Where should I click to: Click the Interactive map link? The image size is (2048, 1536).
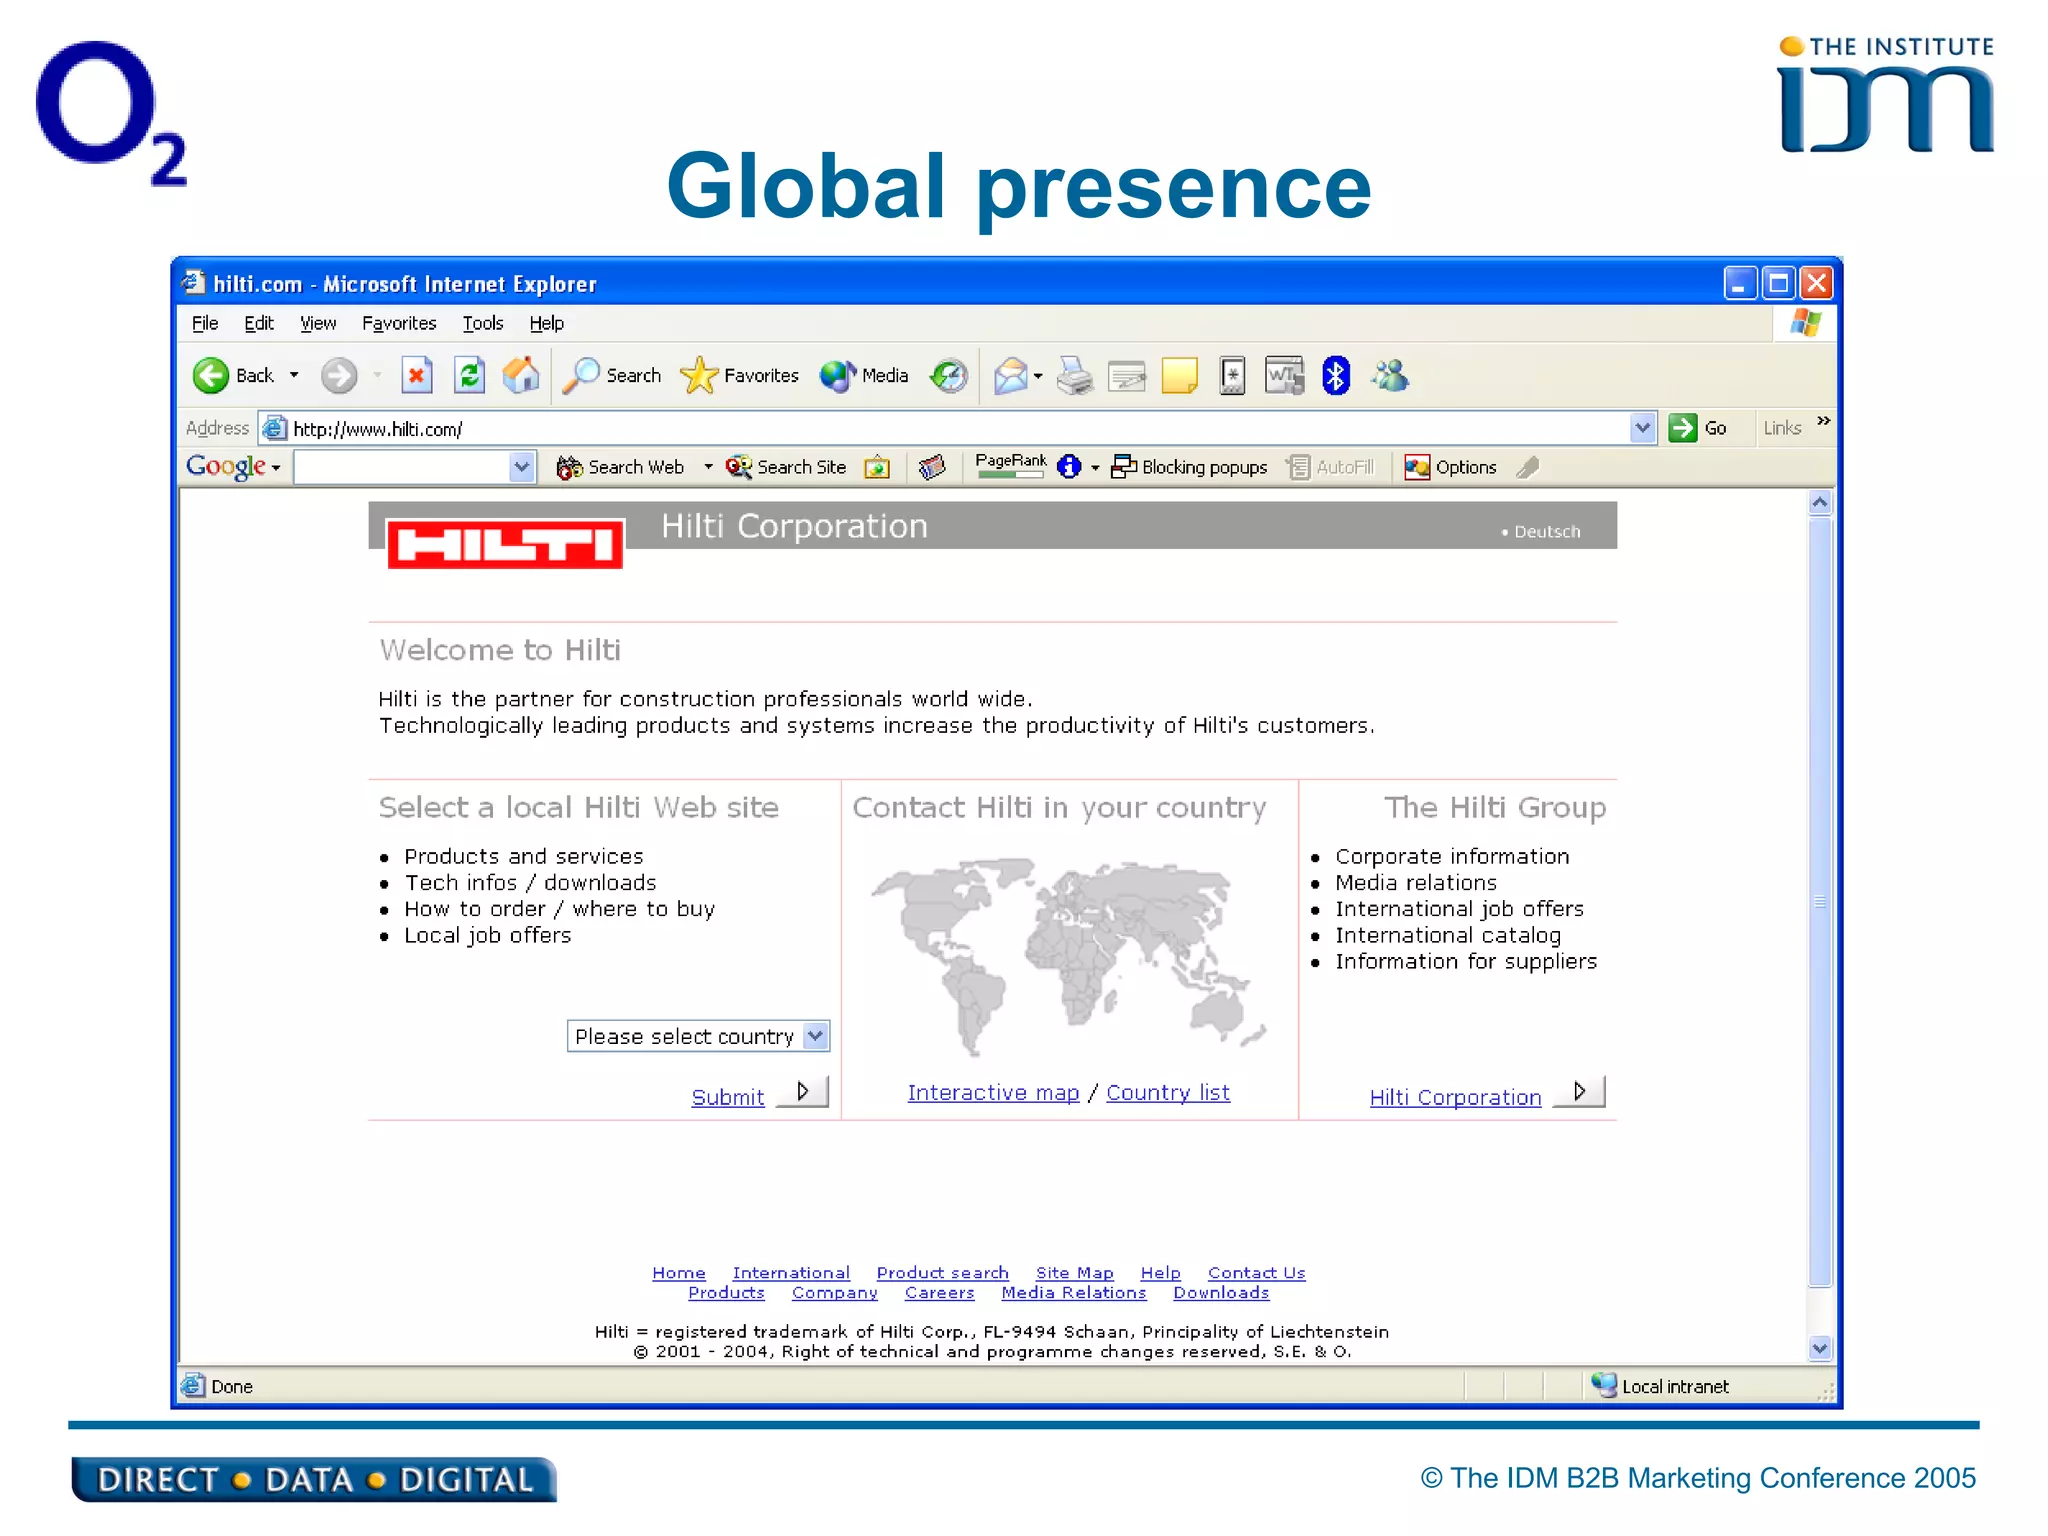coord(993,1093)
